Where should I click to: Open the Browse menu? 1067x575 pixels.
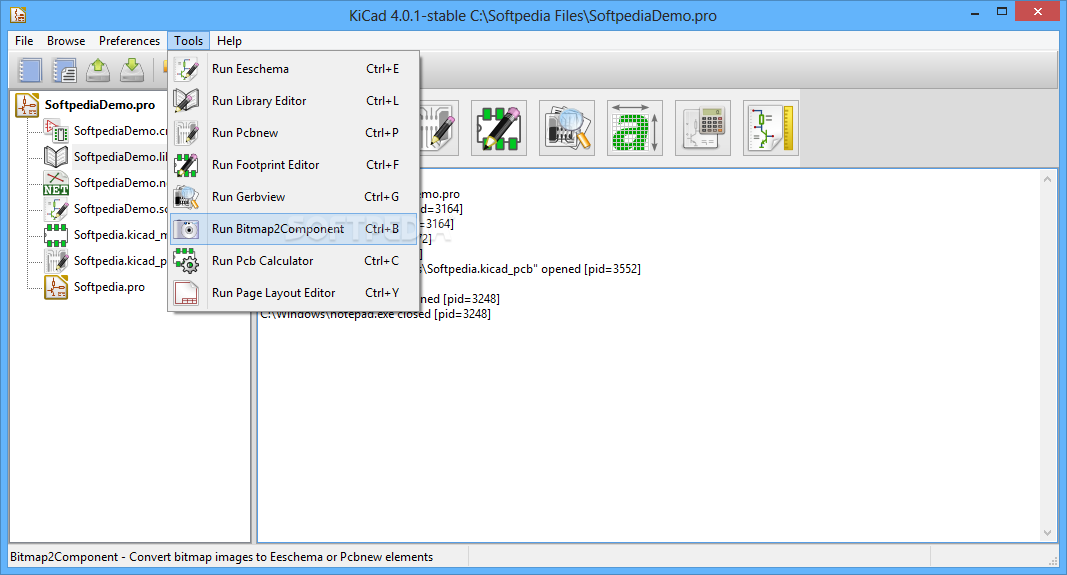pos(66,41)
